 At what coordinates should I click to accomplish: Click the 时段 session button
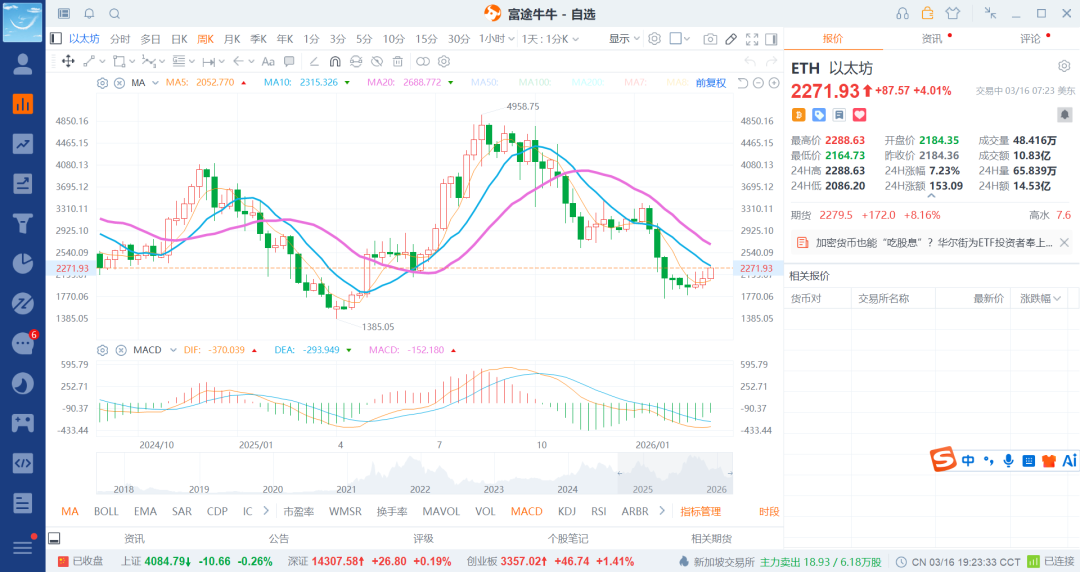tap(769, 511)
